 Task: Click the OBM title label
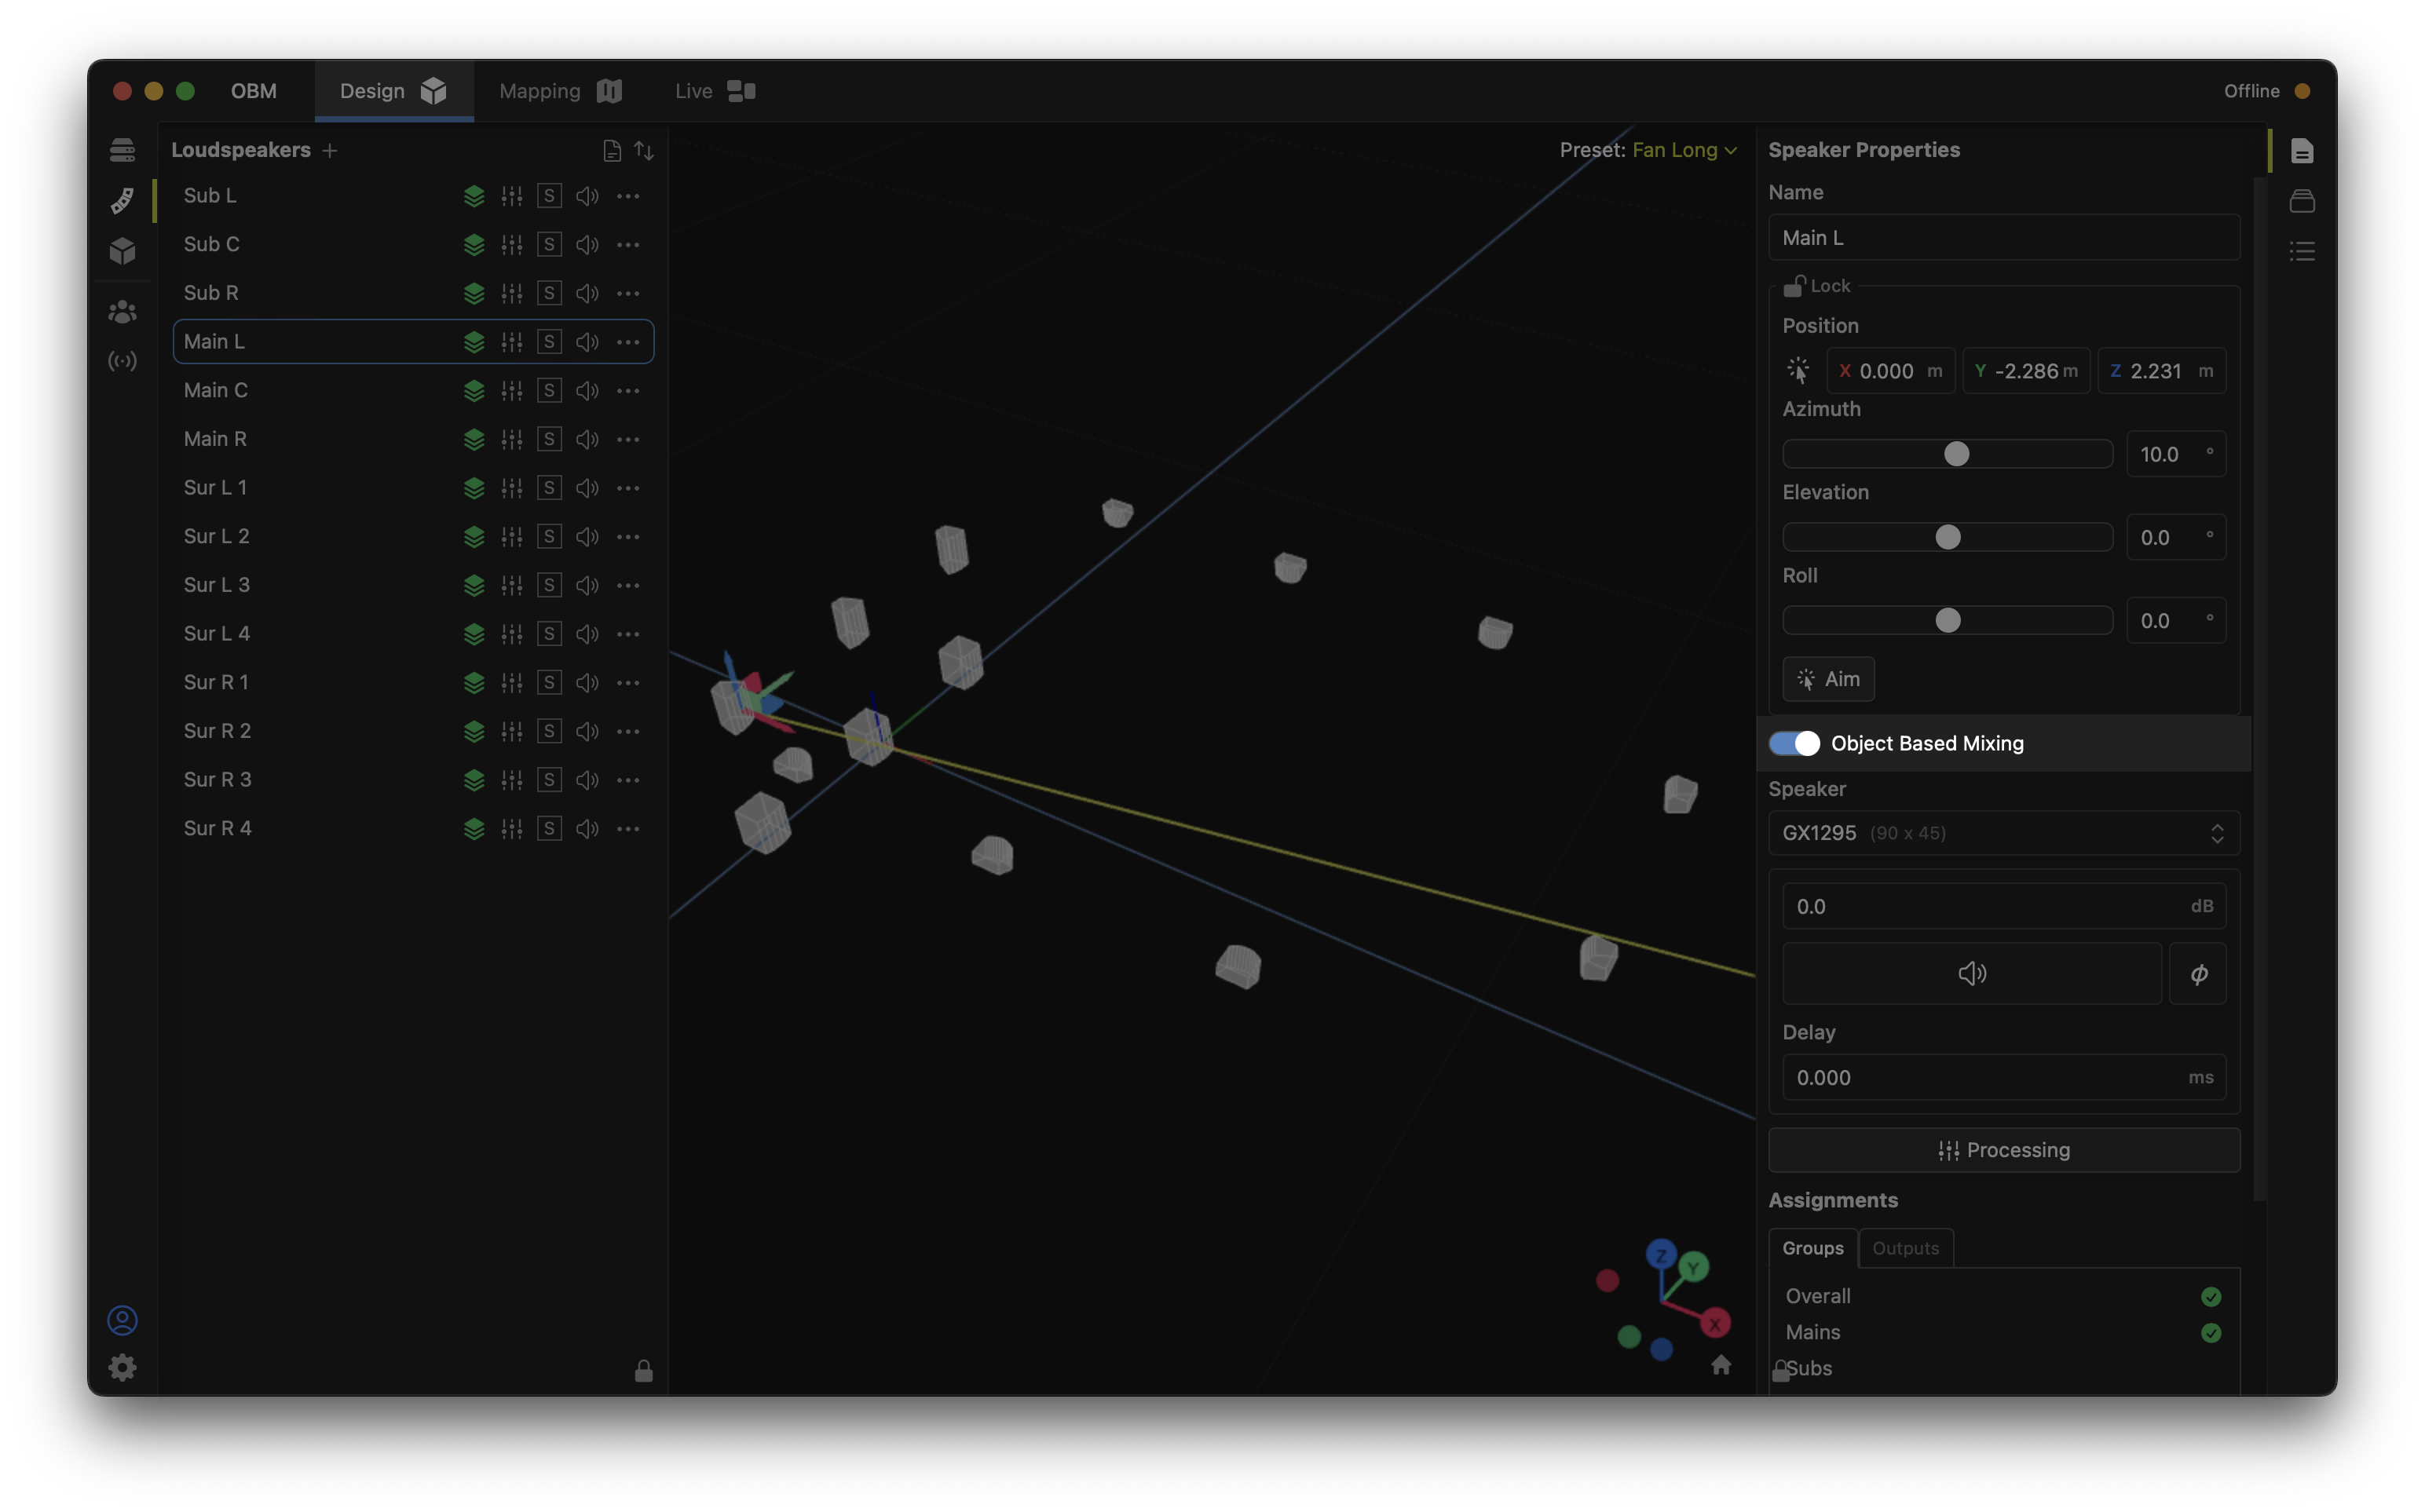254,91
